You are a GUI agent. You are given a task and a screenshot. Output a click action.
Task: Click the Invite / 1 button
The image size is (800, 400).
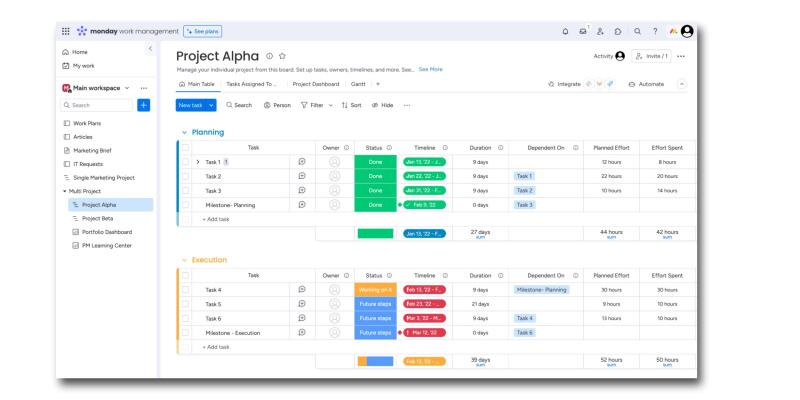click(x=652, y=57)
